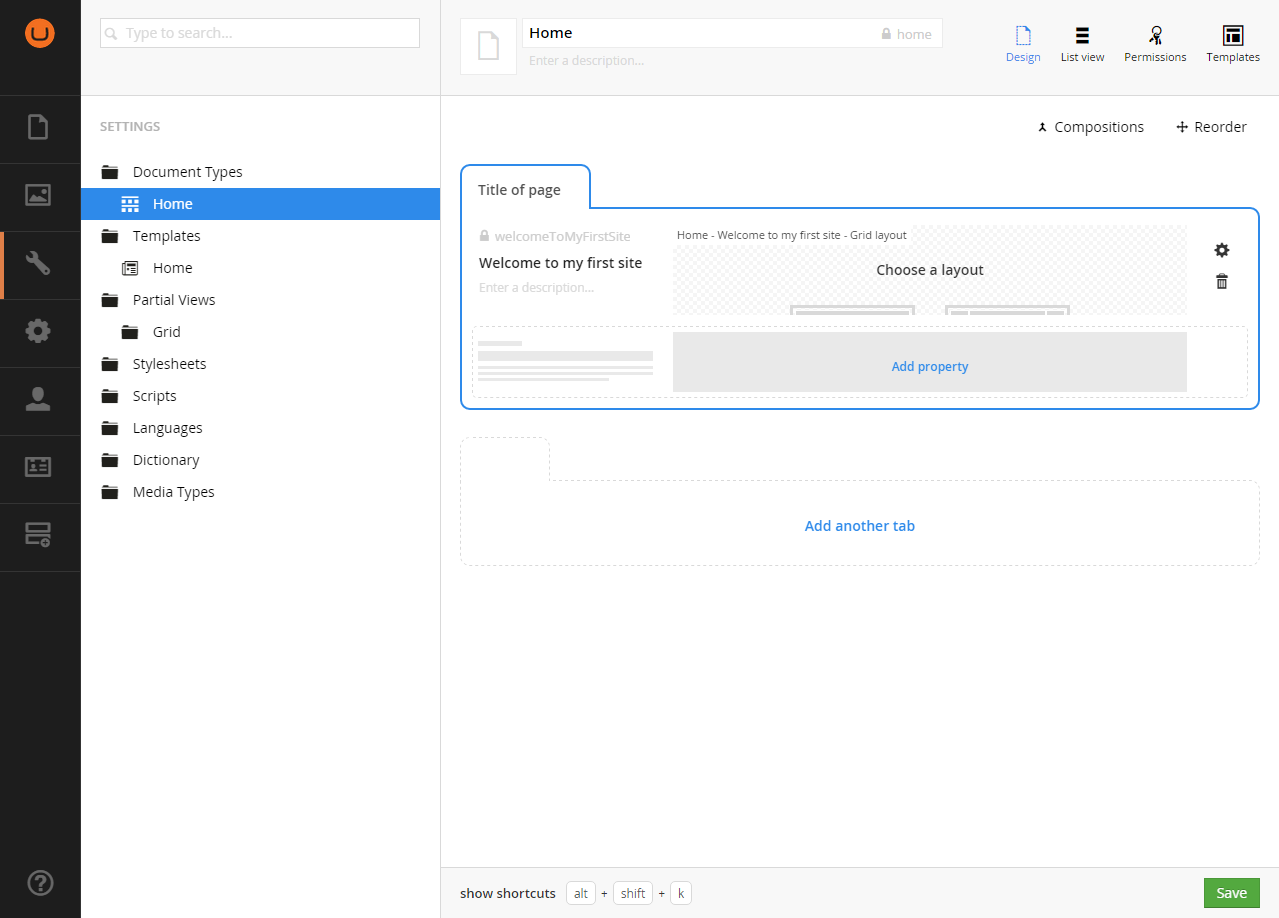The width and height of the screenshot is (1279, 918).
Task: Switch to the Permissions tab
Action: point(1155,45)
